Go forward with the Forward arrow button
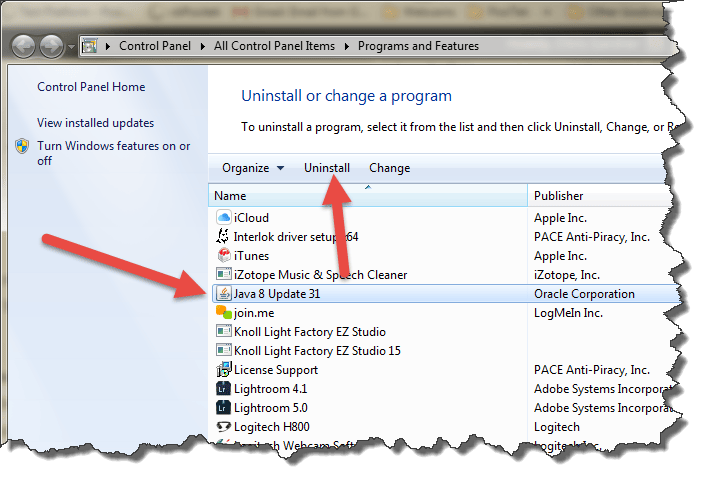Viewport: 707px width, 479px height. [x=51, y=46]
